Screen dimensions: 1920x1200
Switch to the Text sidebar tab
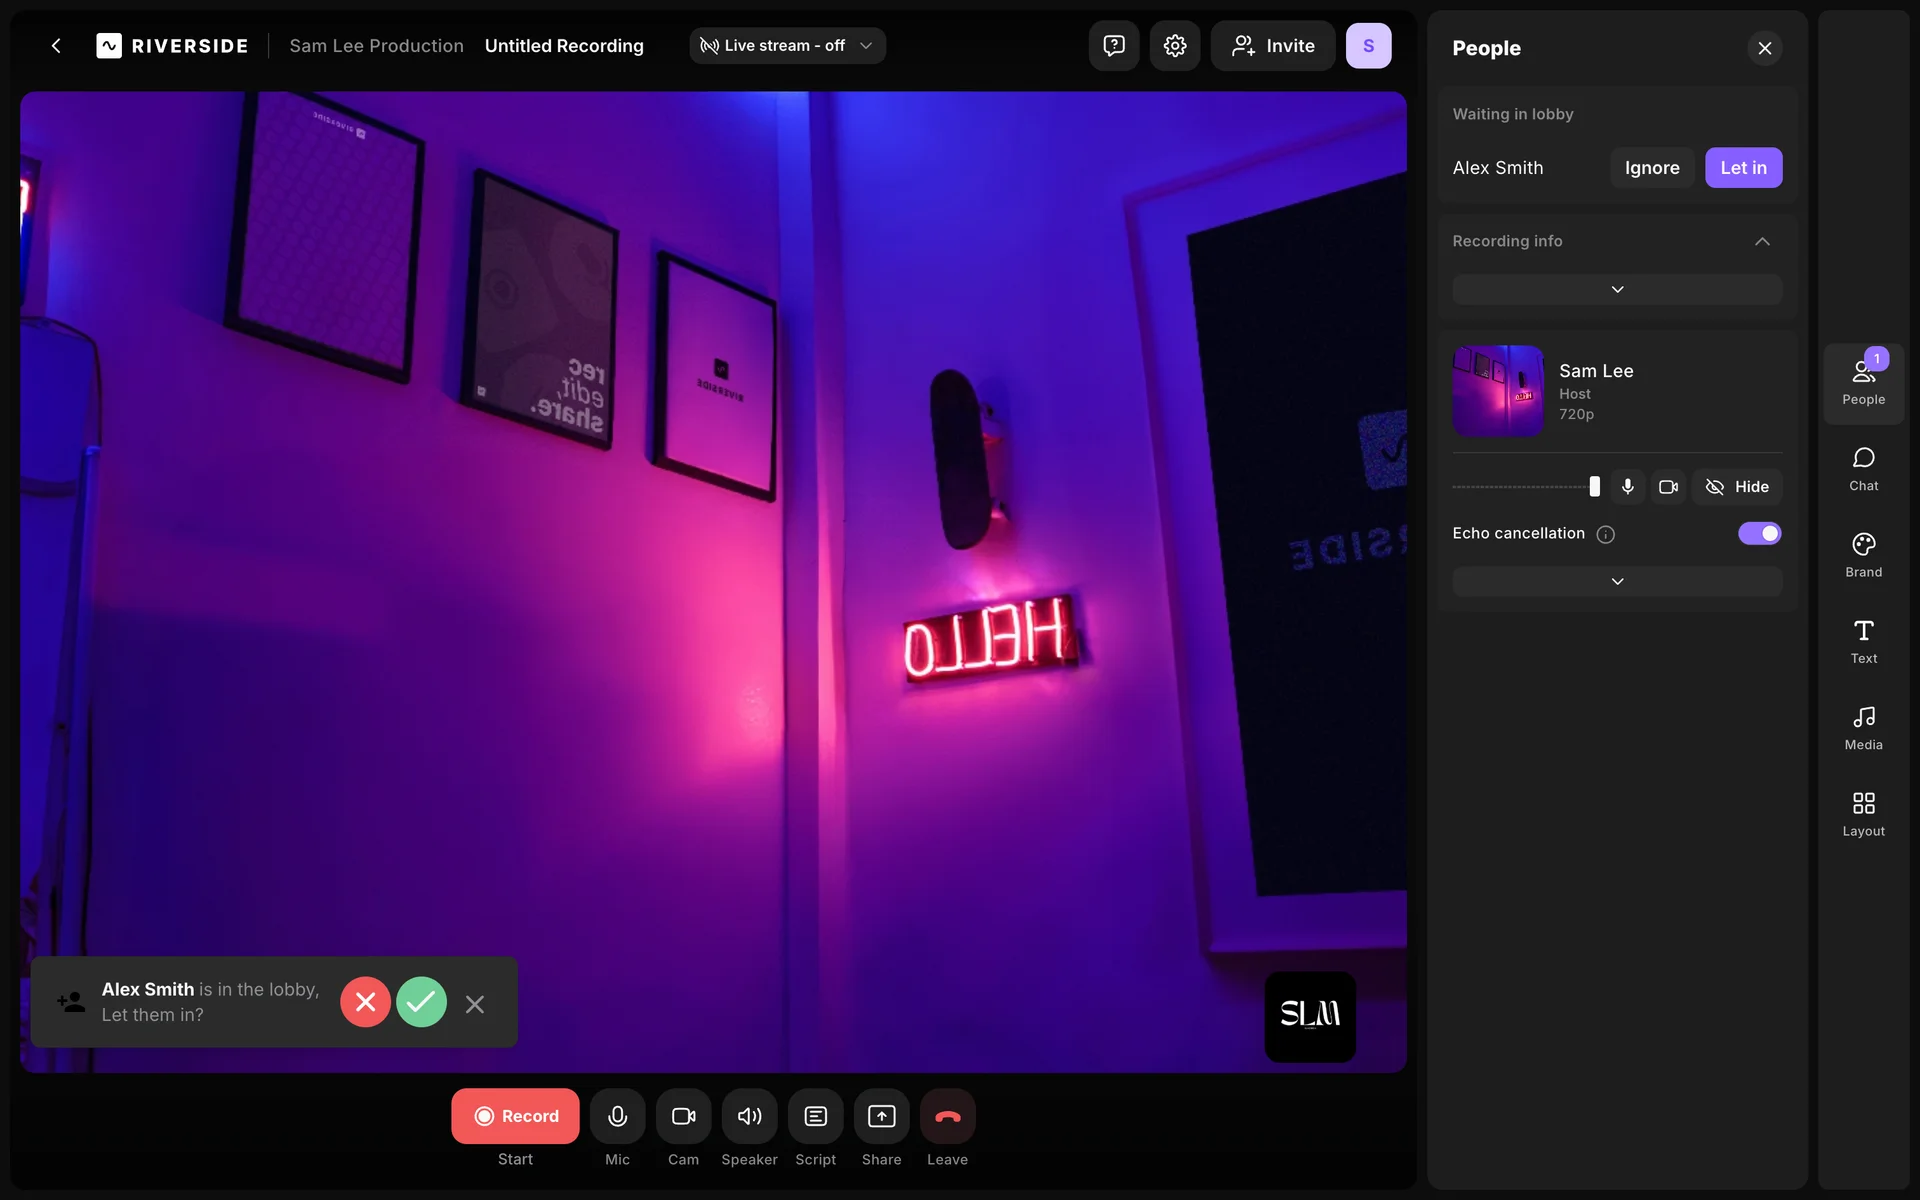click(1863, 641)
